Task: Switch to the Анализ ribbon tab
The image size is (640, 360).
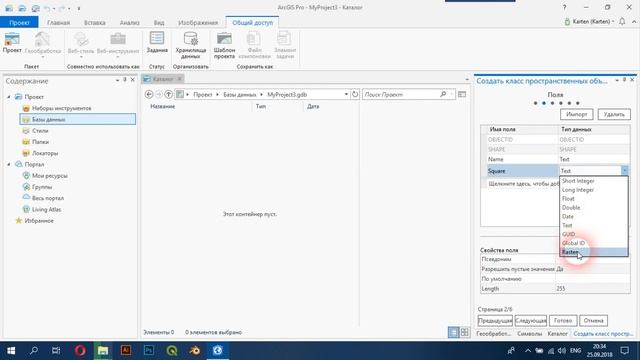Action: (x=129, y=22)
